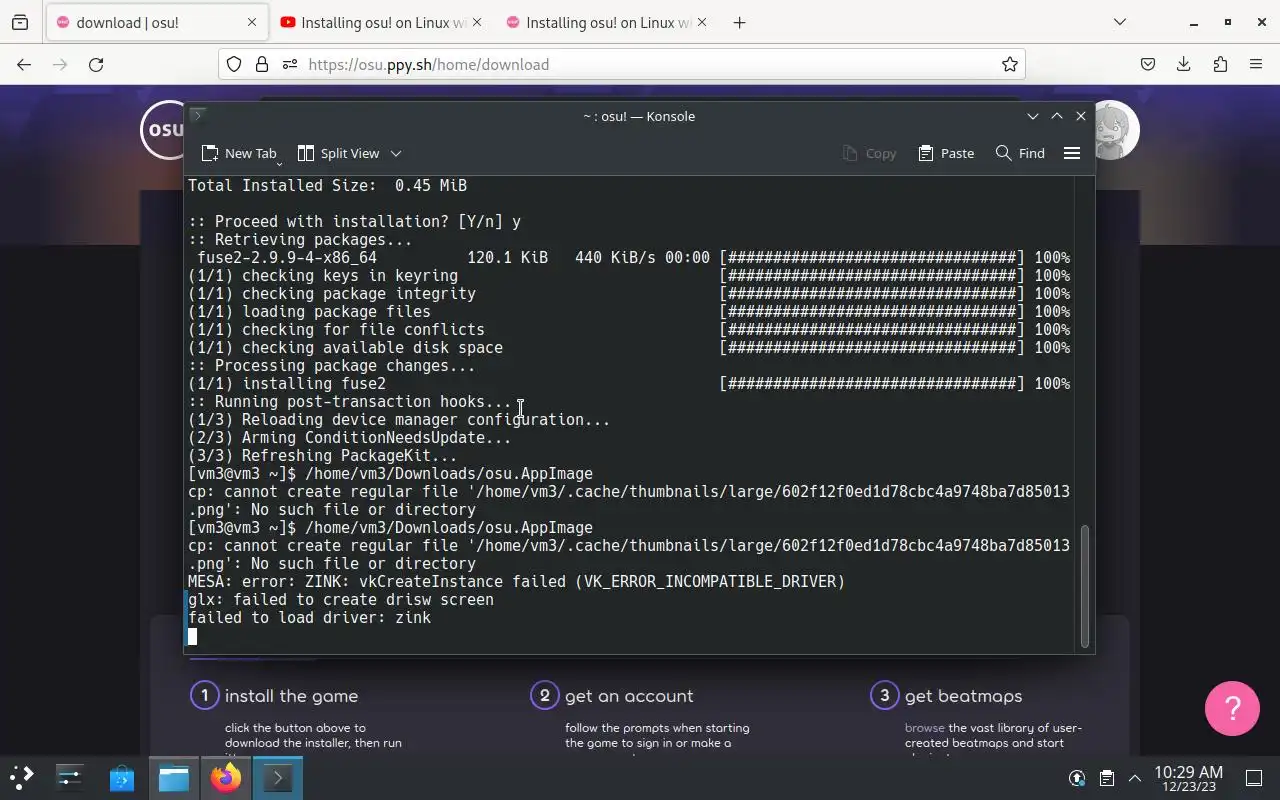
Task: Open Firefox Extensions menu
Action: point(1220,64)
